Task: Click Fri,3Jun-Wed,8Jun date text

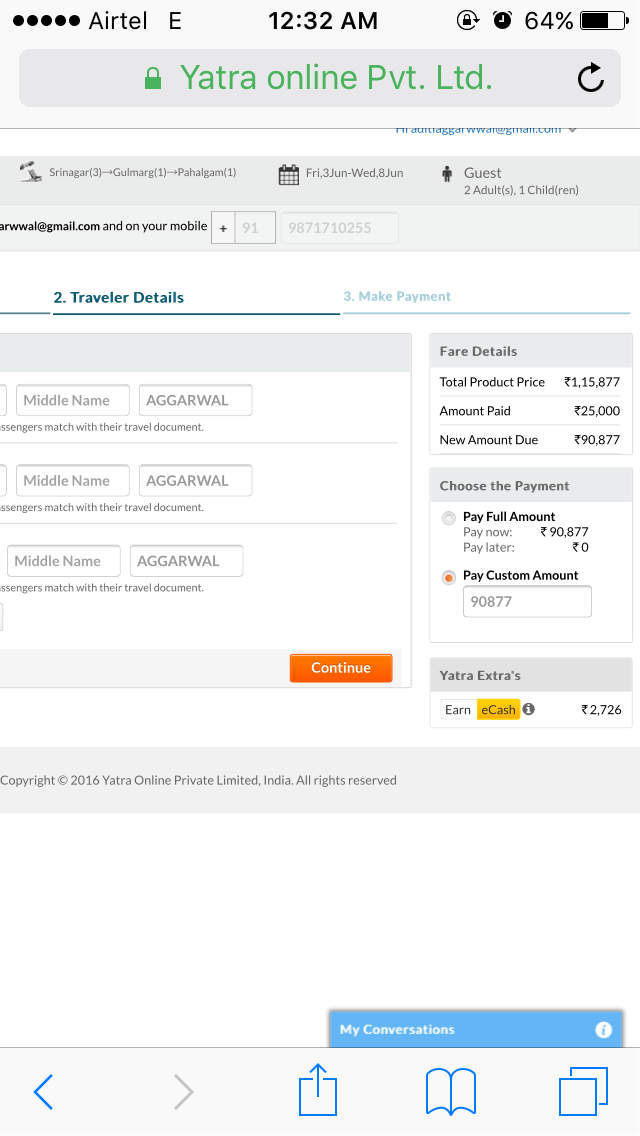Action: point(354,173)
